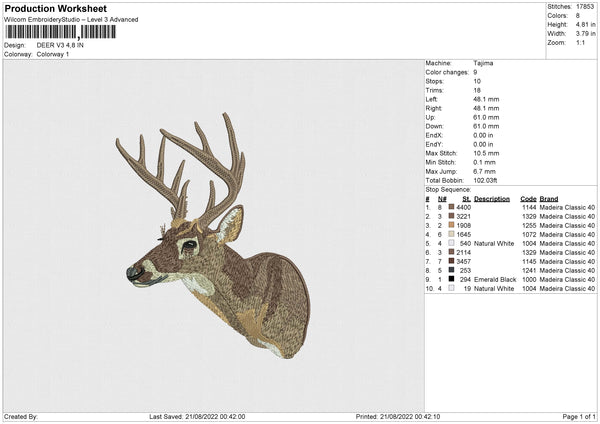Select the dark swatch next to 253 stitches

coord(451,270)
